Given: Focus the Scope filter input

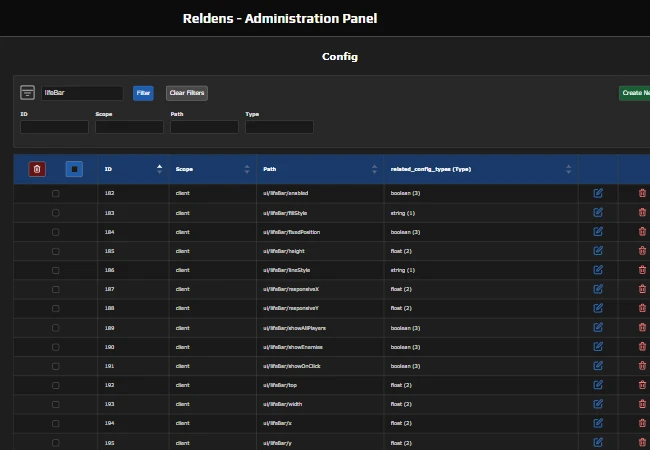Looking at the screenshot, I should click(129, 127).
